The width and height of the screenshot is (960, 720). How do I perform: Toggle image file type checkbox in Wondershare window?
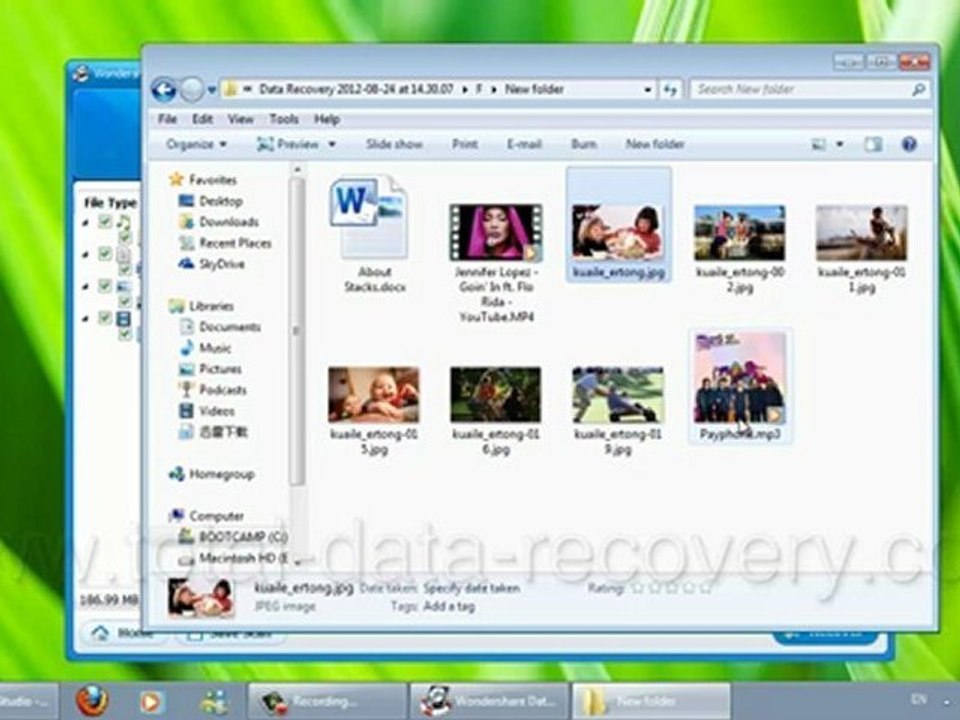coord(105,286)
